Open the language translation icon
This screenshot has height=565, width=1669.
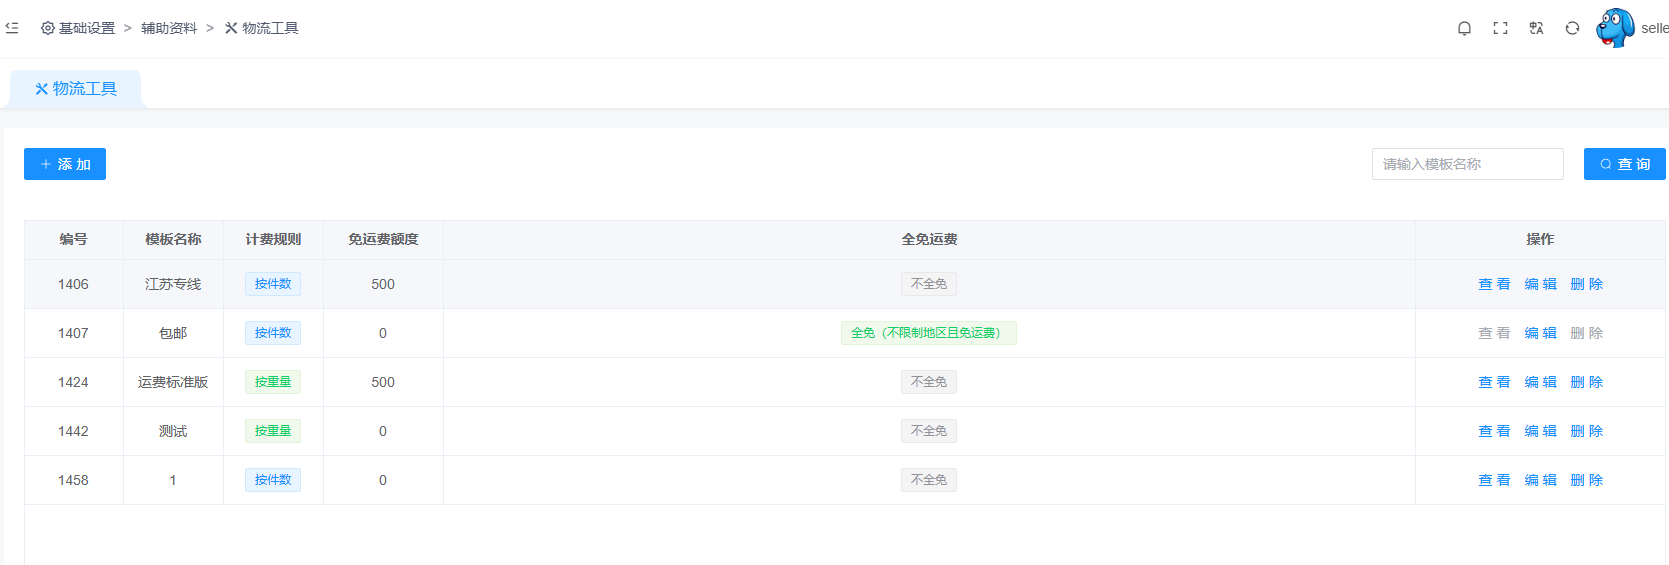pos(1536,28)
